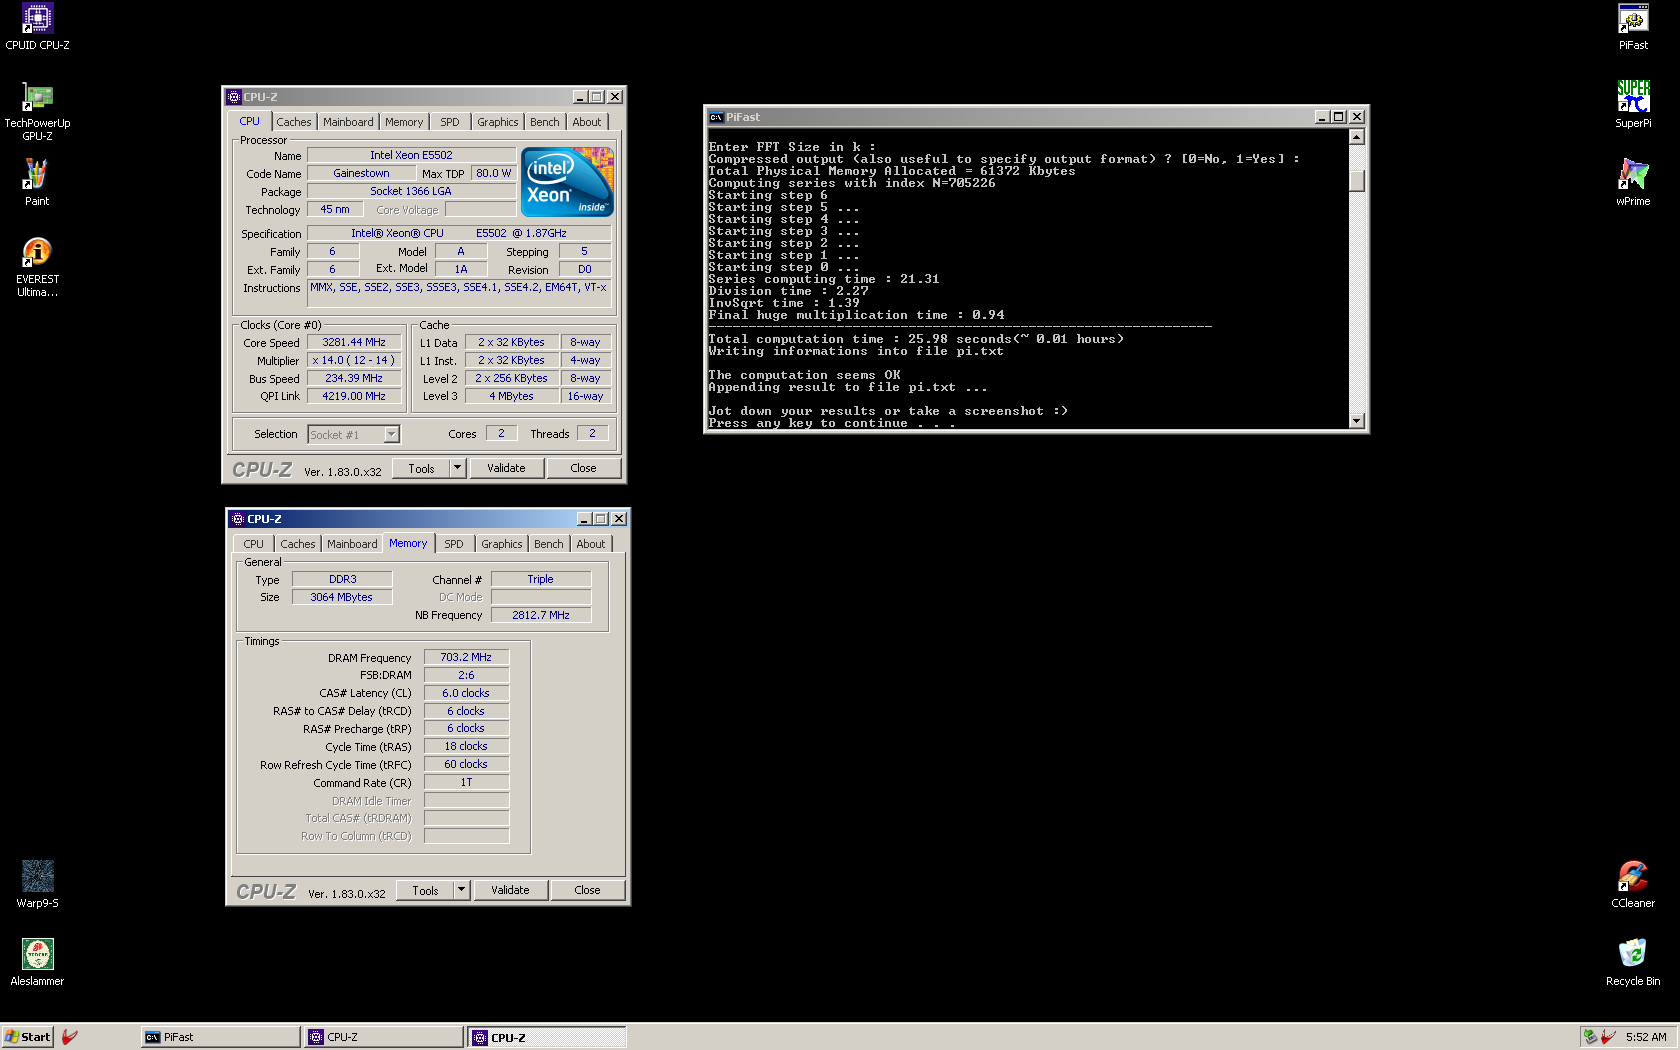The image size is (1680, 1050).
Task: Click the Core Speed 3281.44 MHz value
Action: point(354,342)
